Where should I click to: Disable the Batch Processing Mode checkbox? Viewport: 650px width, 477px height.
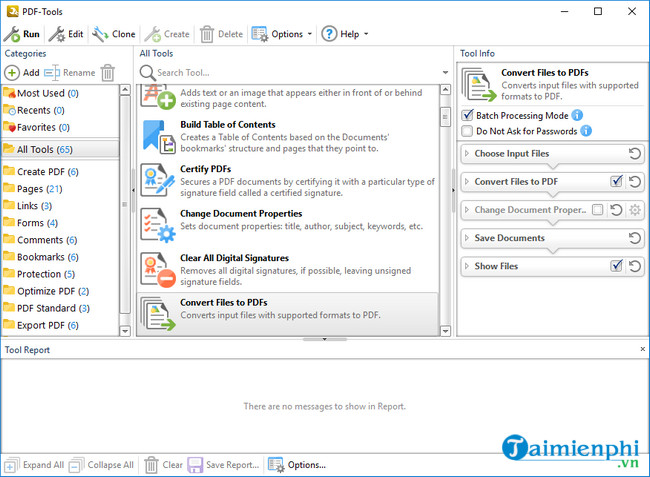(467, 116)
